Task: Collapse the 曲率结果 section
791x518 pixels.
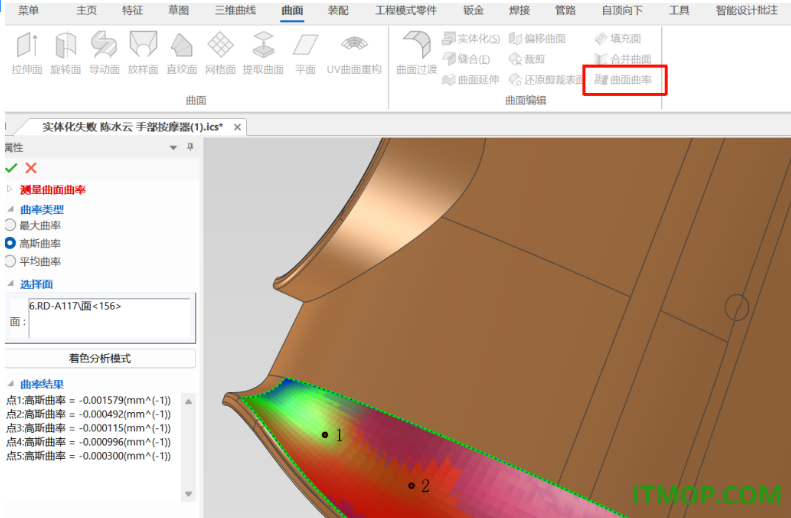Action: tap(11, 383)
